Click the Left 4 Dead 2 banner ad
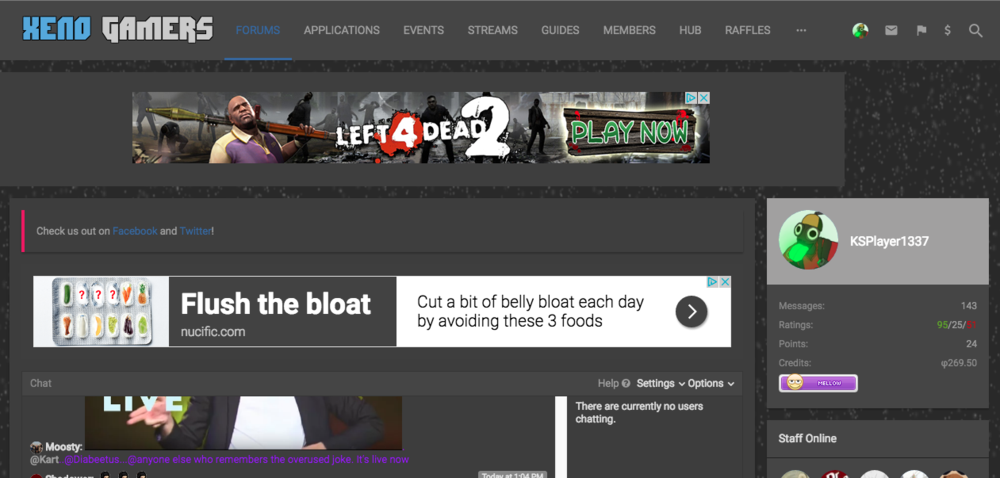 click(x=421, y=127)
